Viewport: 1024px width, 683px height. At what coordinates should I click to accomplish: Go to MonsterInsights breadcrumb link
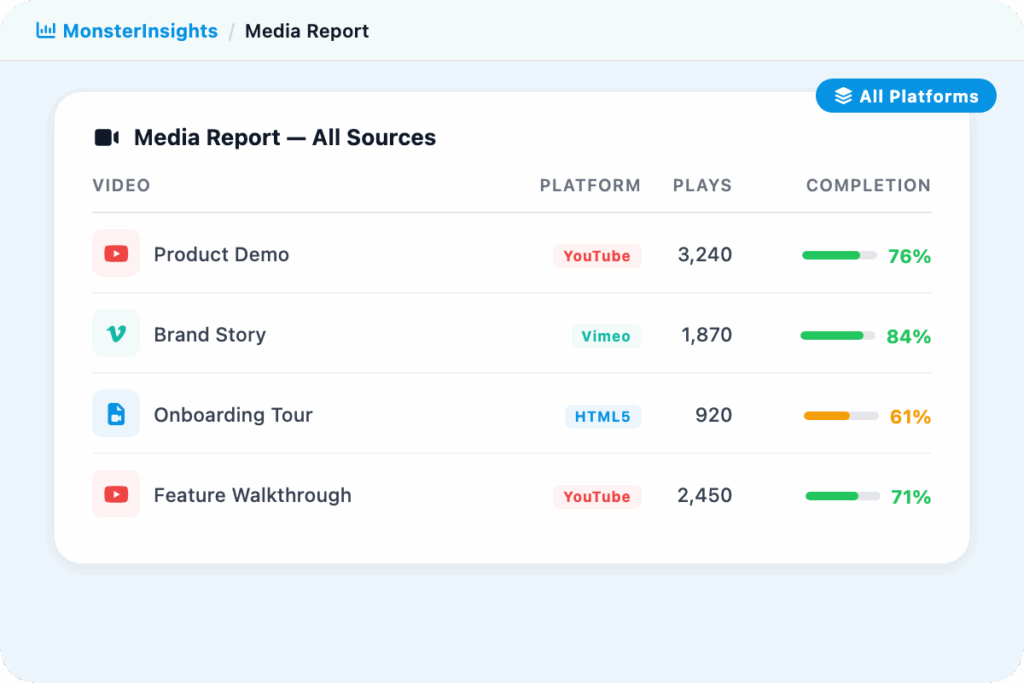click(x=139, y=31)
